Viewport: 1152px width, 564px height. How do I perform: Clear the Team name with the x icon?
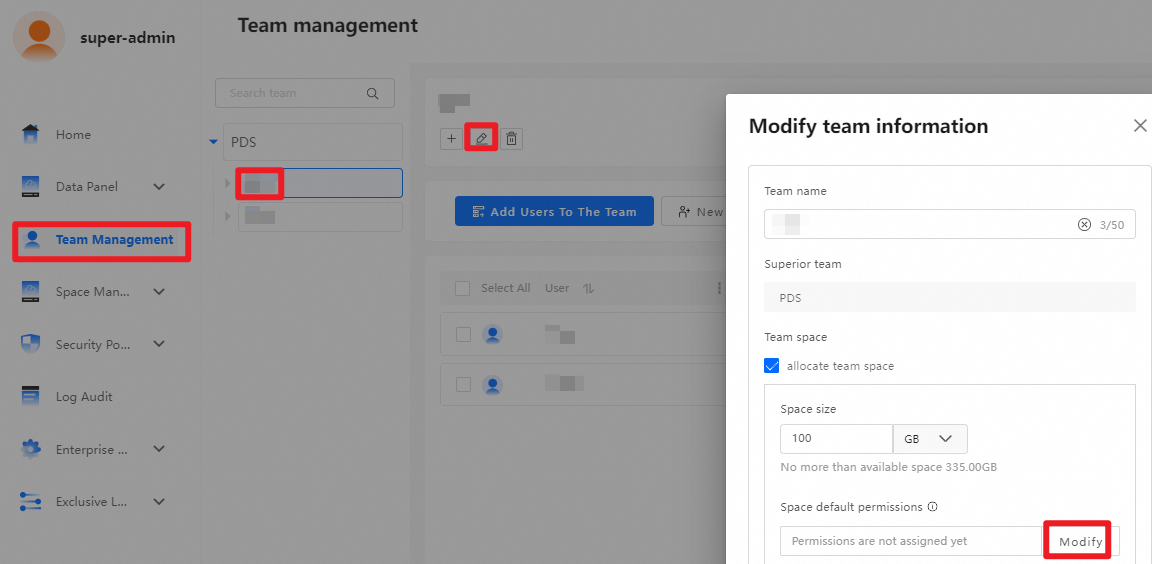click(x=1084, y=225)
